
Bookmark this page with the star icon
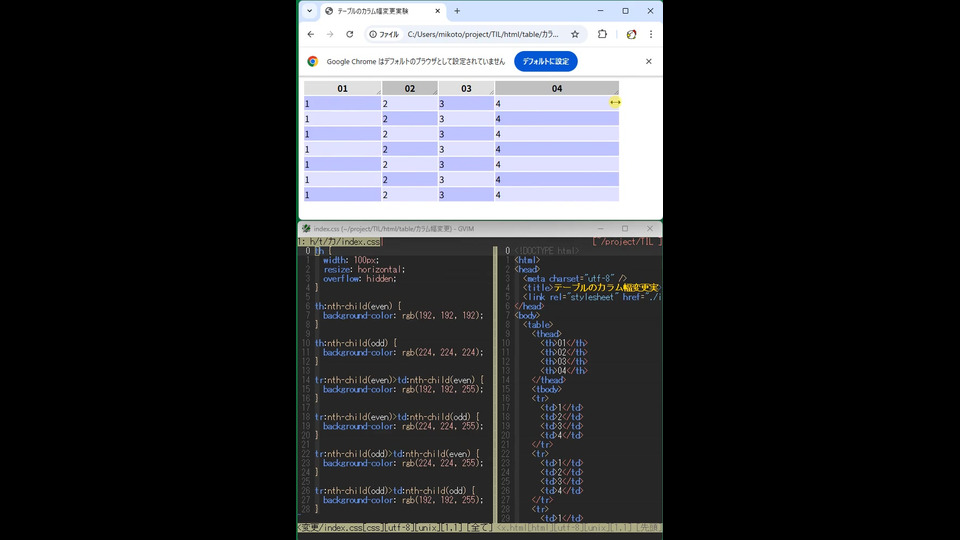pyautogui.click(x=575, y=34)
